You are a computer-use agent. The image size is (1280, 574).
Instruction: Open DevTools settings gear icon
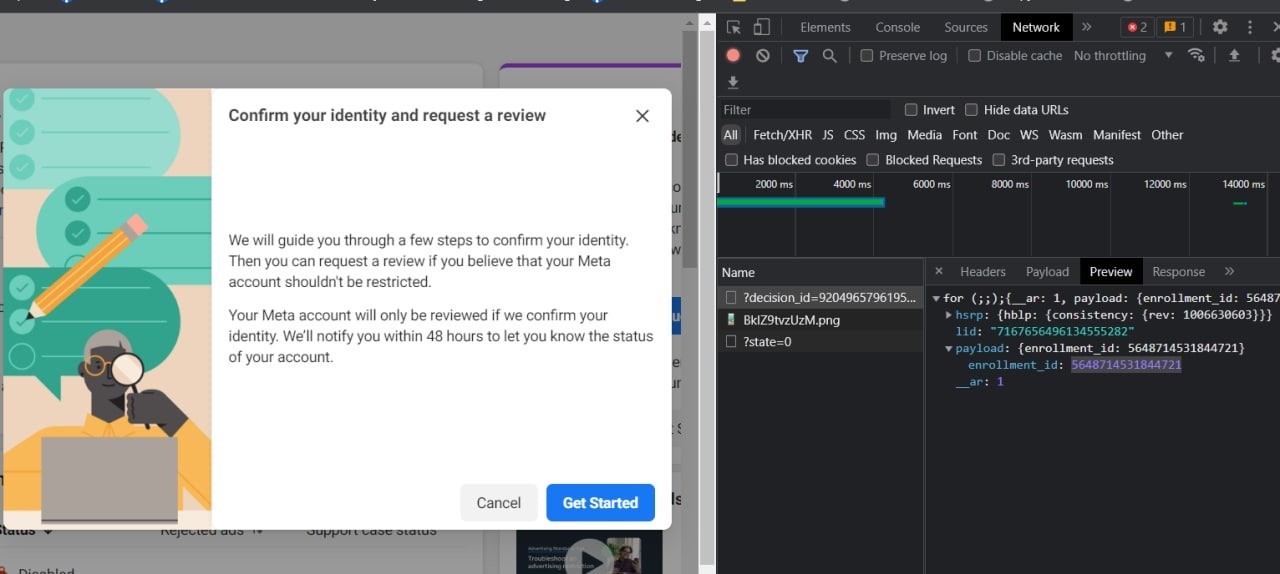pyautogui.click(x=1220, y=27)
